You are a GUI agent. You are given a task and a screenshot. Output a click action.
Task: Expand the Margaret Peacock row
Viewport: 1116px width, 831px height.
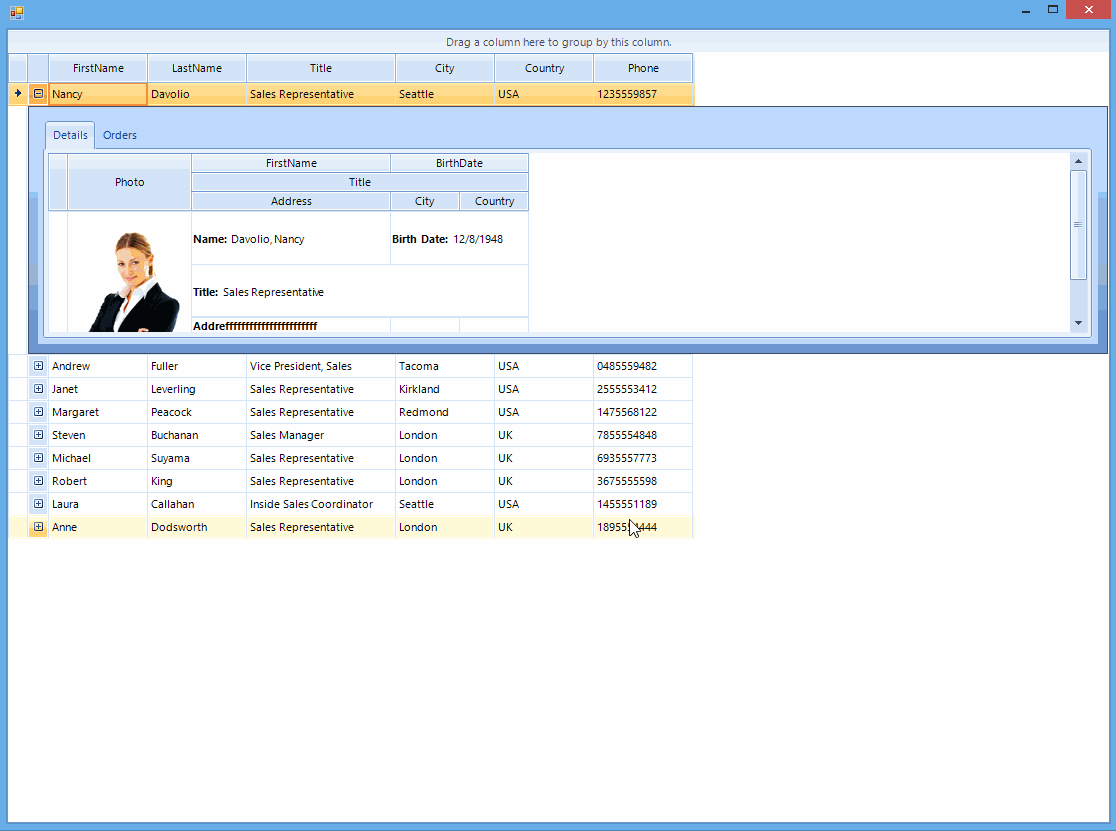coord(38,412)
